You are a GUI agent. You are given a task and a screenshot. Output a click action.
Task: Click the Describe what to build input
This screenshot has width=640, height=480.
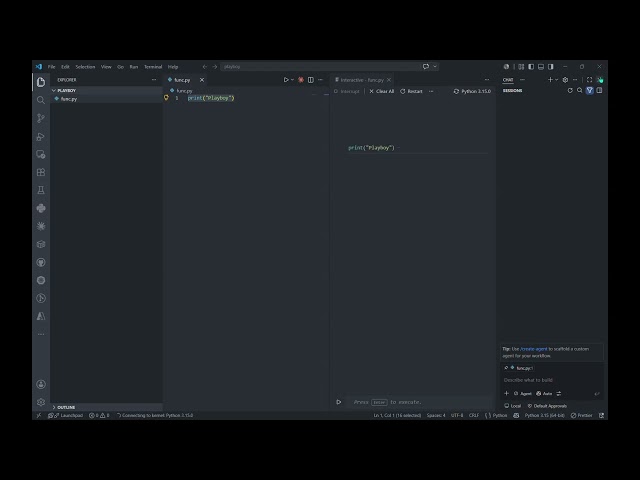point(552,380)
